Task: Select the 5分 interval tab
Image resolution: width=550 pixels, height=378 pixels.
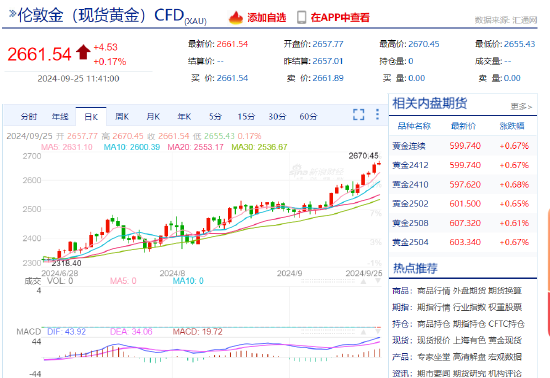Action: tap(215, 116)
